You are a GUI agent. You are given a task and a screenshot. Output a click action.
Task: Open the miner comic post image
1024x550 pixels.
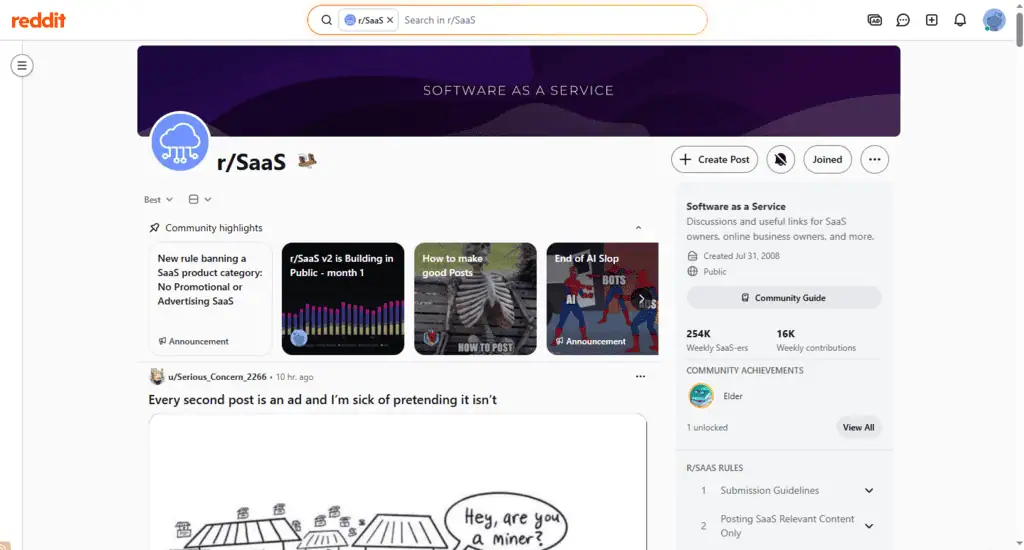click(x=398, y=482)
